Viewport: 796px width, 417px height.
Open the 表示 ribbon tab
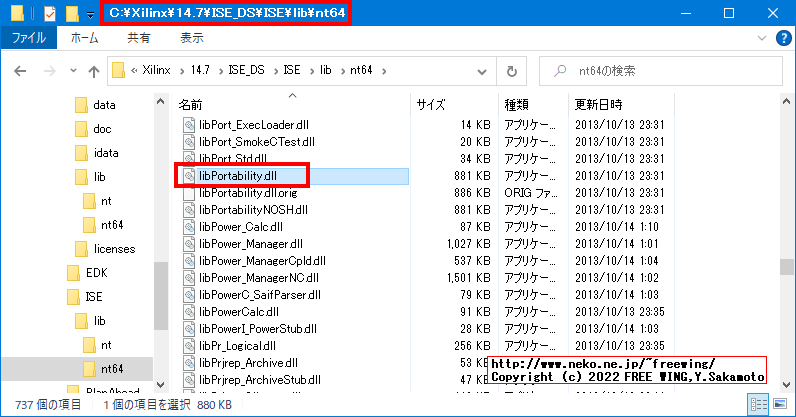(192, 38)
